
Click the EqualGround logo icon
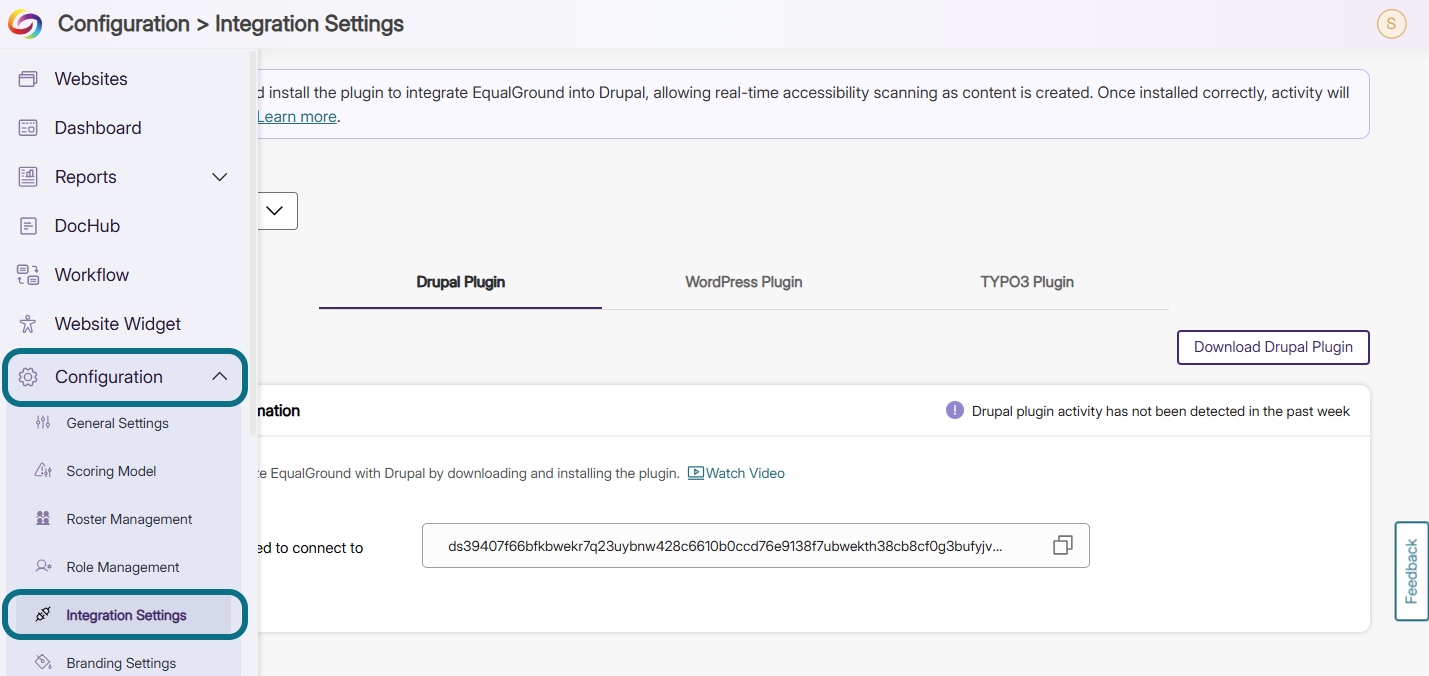pos(25,24)
